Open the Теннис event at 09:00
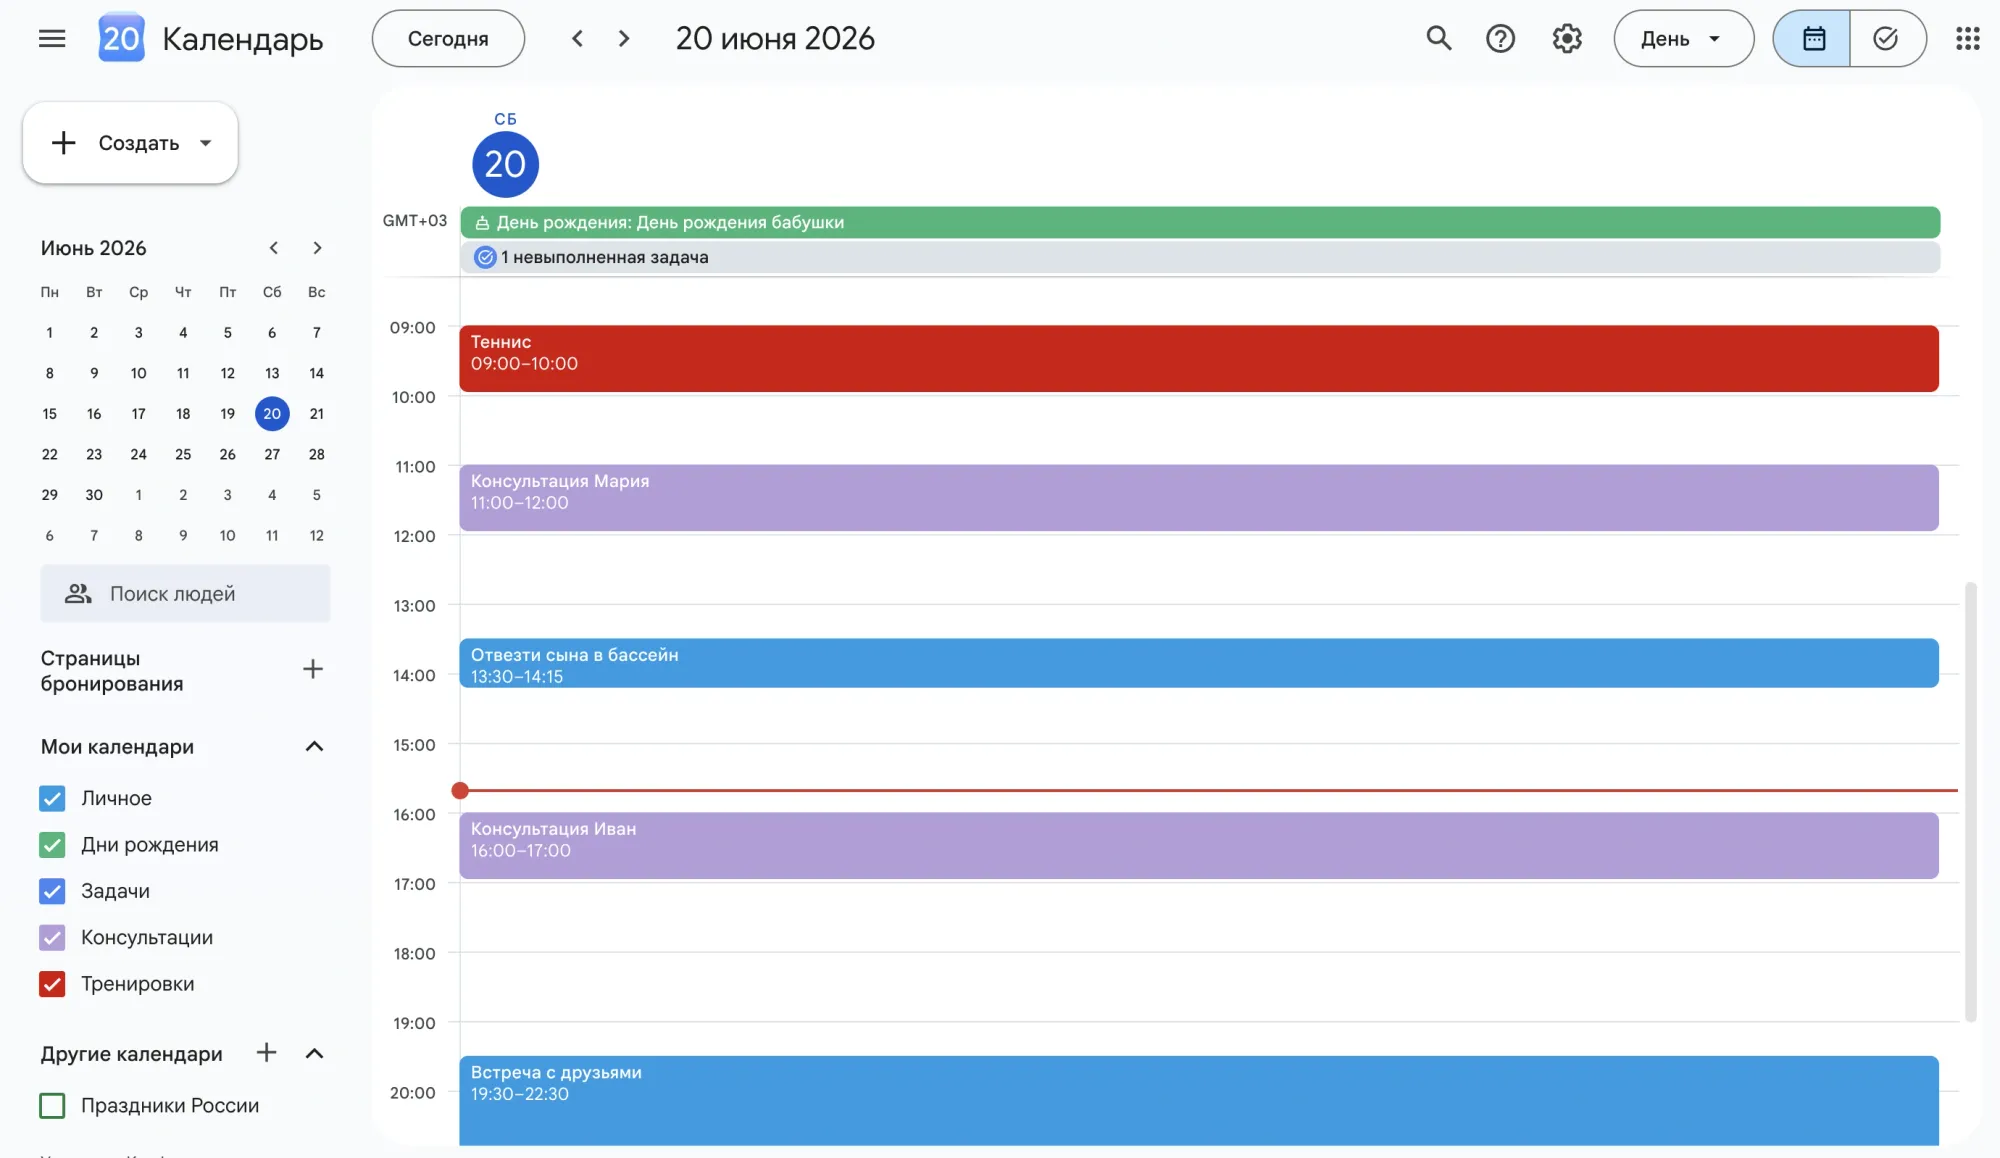Screen dimensions: 2000x1158 coord(1199,358)
